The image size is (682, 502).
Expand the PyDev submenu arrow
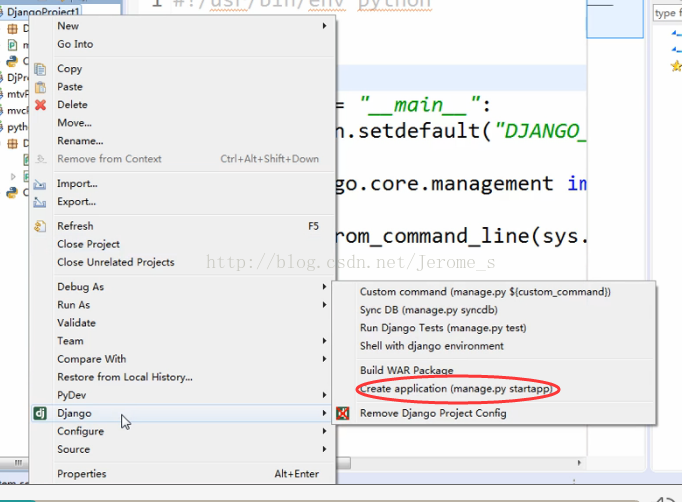click(324, 395)
